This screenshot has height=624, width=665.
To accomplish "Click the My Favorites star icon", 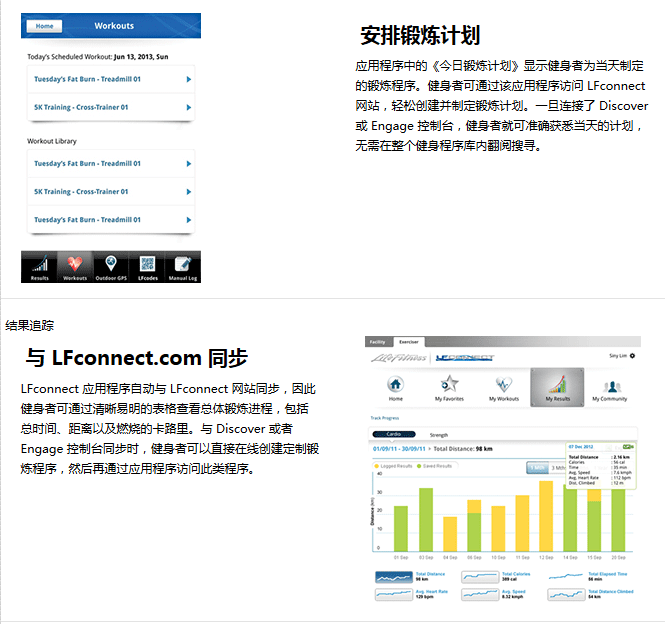I will click(x=449, y=386).
